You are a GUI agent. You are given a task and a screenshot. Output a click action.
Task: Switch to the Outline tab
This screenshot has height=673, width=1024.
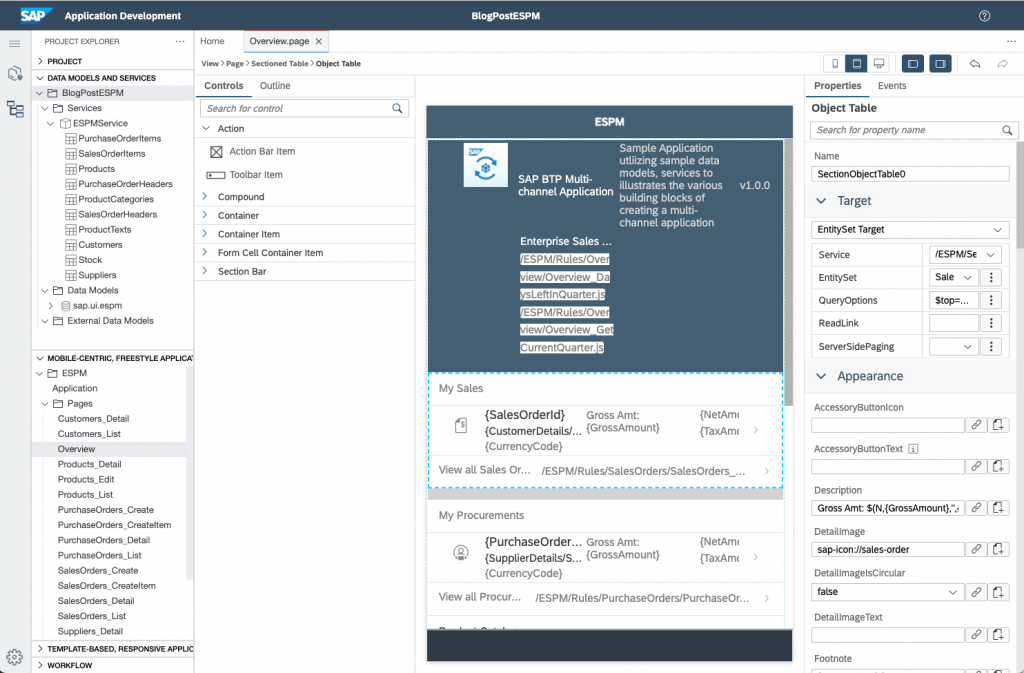pos(275,86)
